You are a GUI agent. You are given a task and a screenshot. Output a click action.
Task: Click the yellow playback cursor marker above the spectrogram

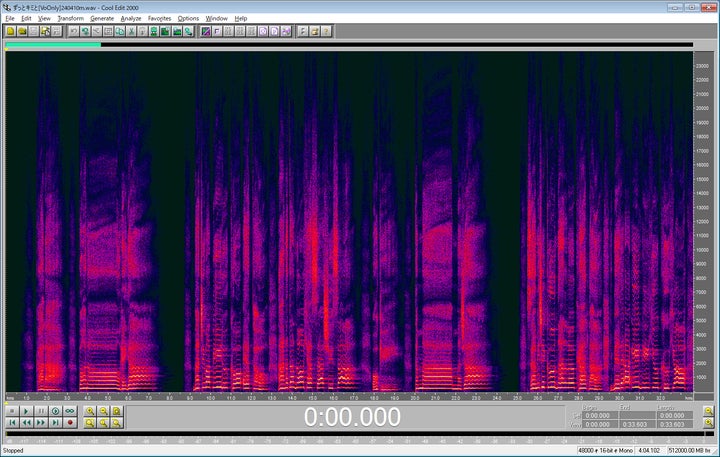7,49
